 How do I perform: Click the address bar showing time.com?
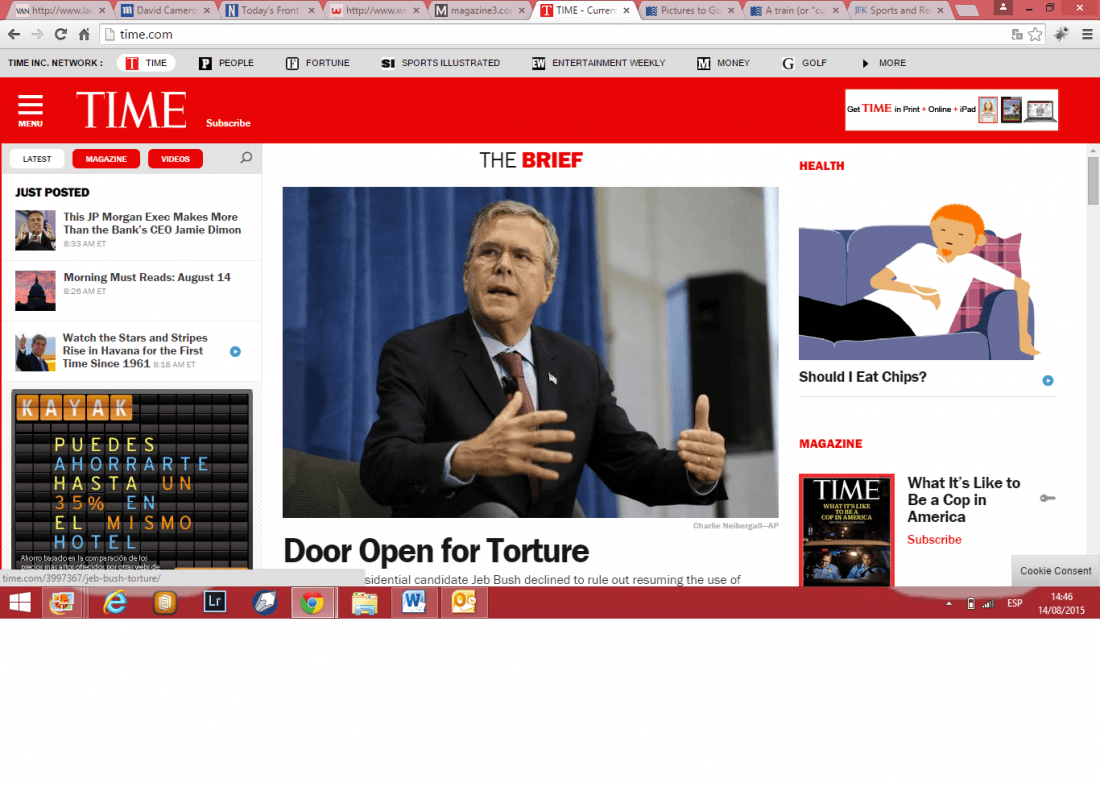pos(554,34)
